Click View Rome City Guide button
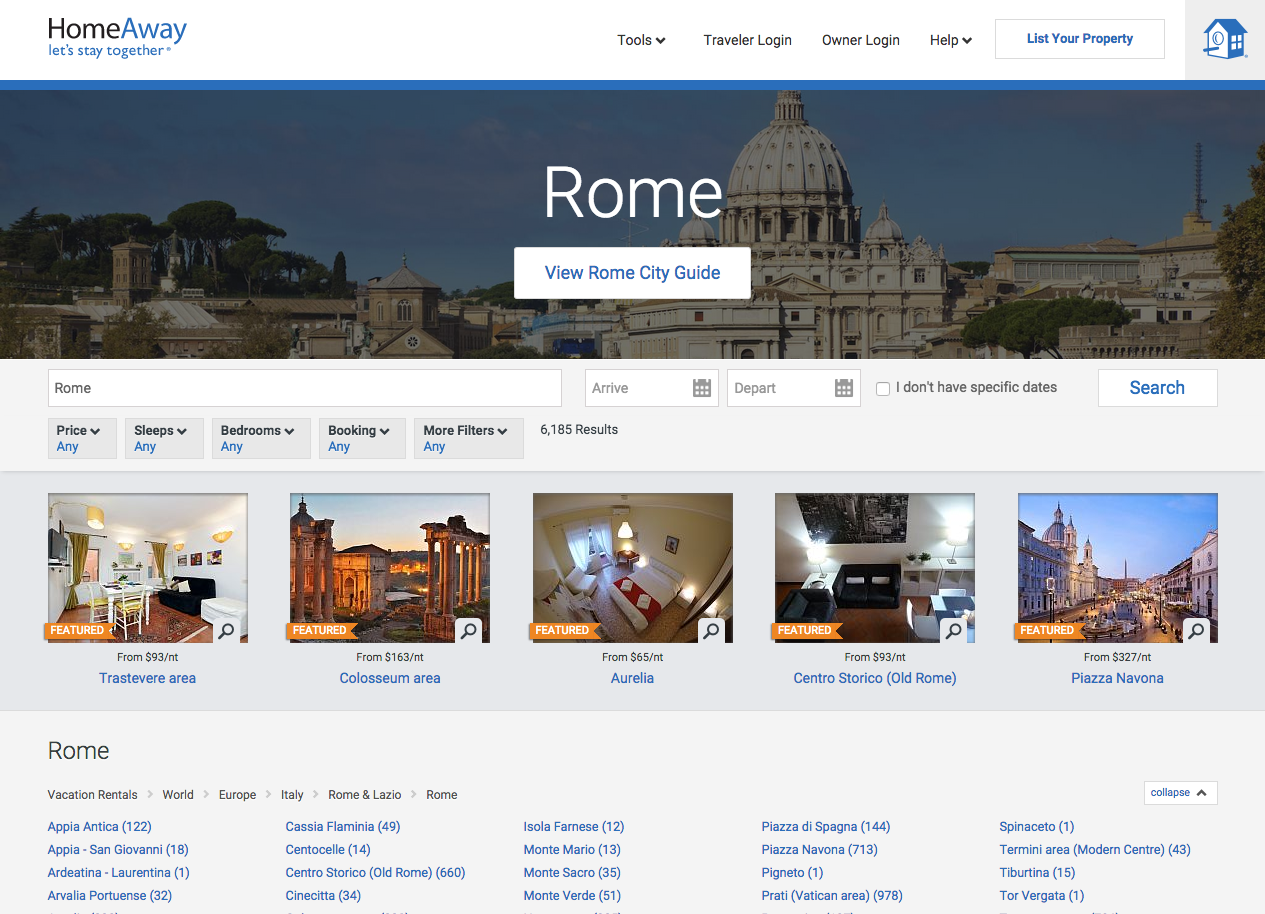The height and width of the screenshot is (914, 1265). point(632,273)
